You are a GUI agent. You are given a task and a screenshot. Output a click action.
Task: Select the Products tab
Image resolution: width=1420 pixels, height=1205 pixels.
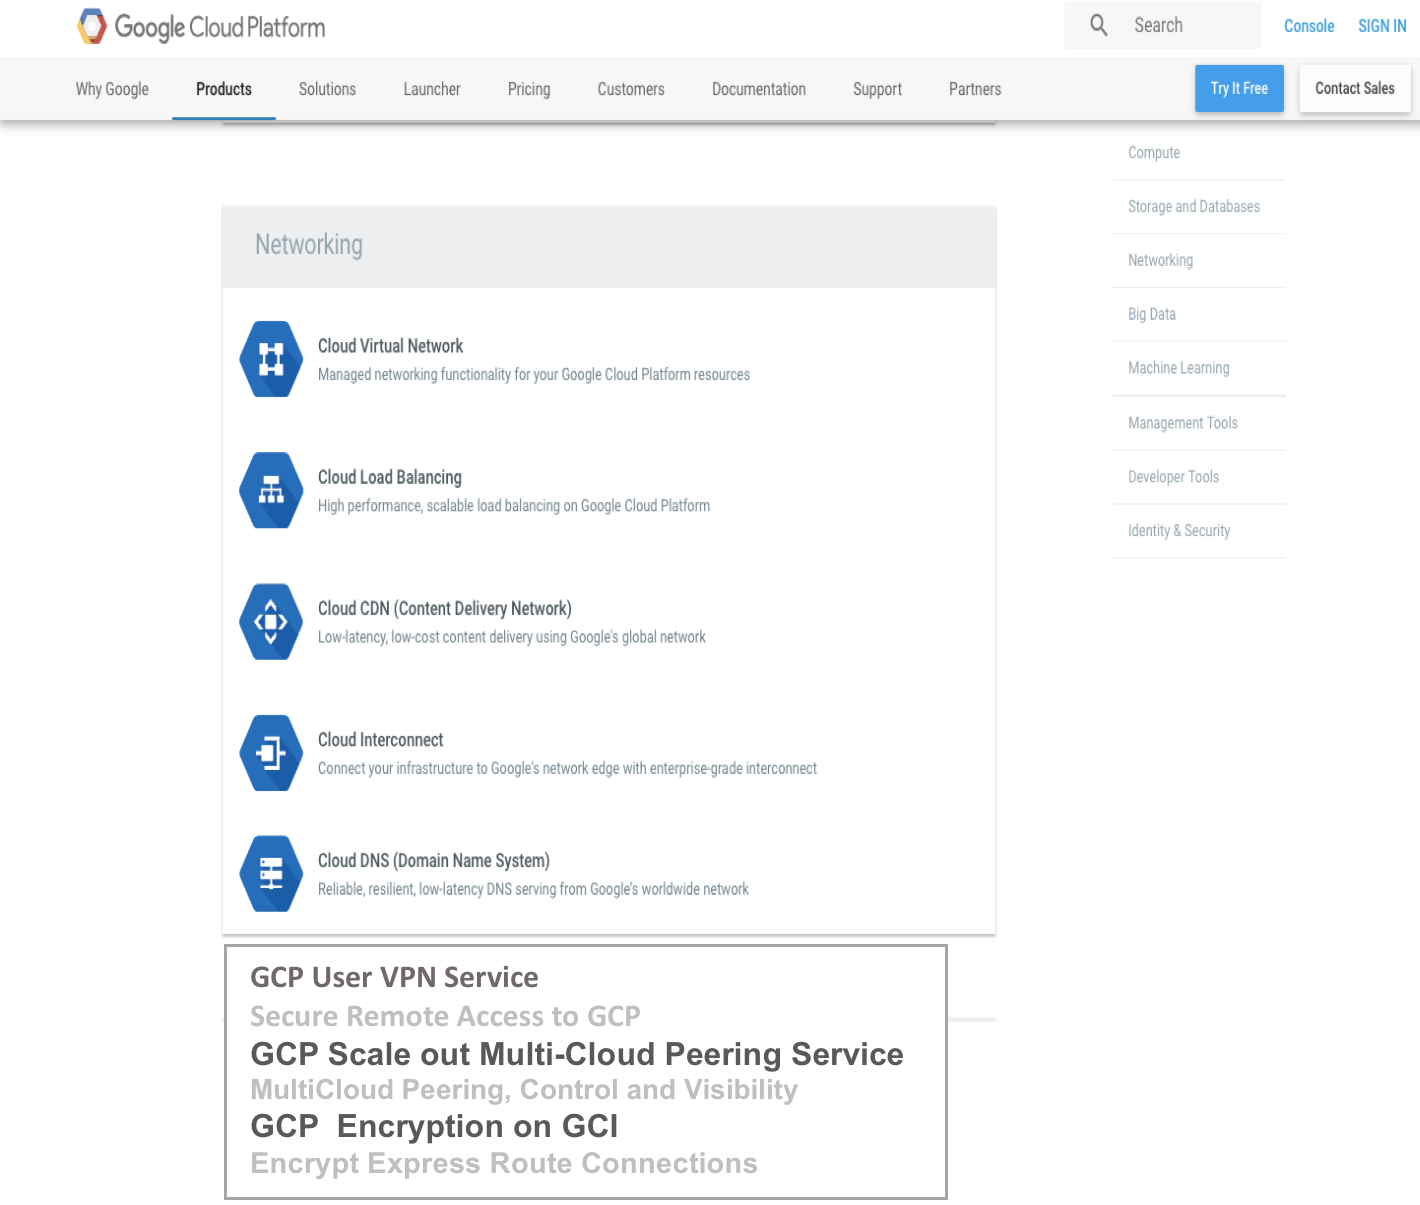pyautogui.click(x=224, y=89)
